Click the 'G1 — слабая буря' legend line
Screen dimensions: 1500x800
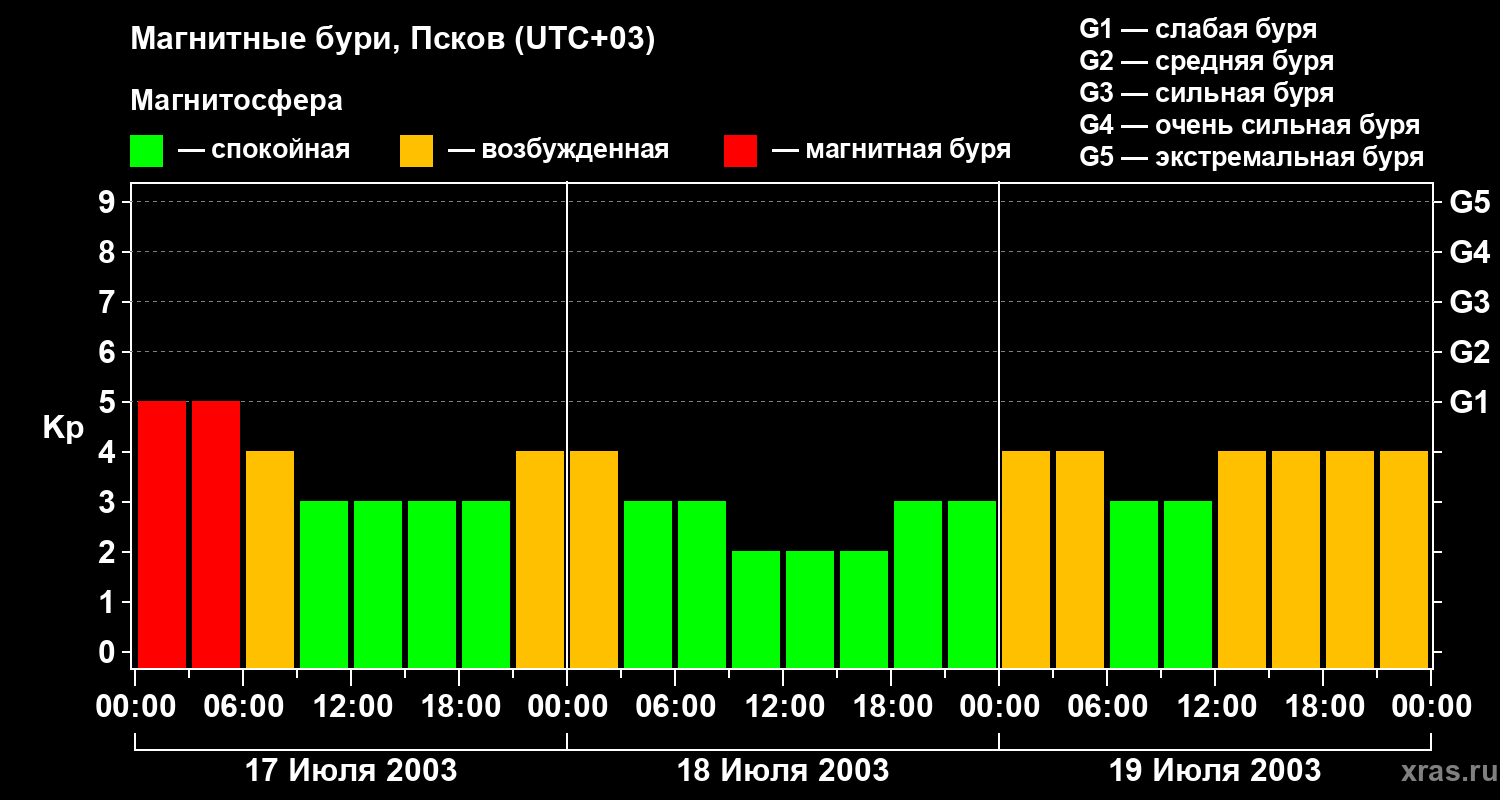[1198, 29]
